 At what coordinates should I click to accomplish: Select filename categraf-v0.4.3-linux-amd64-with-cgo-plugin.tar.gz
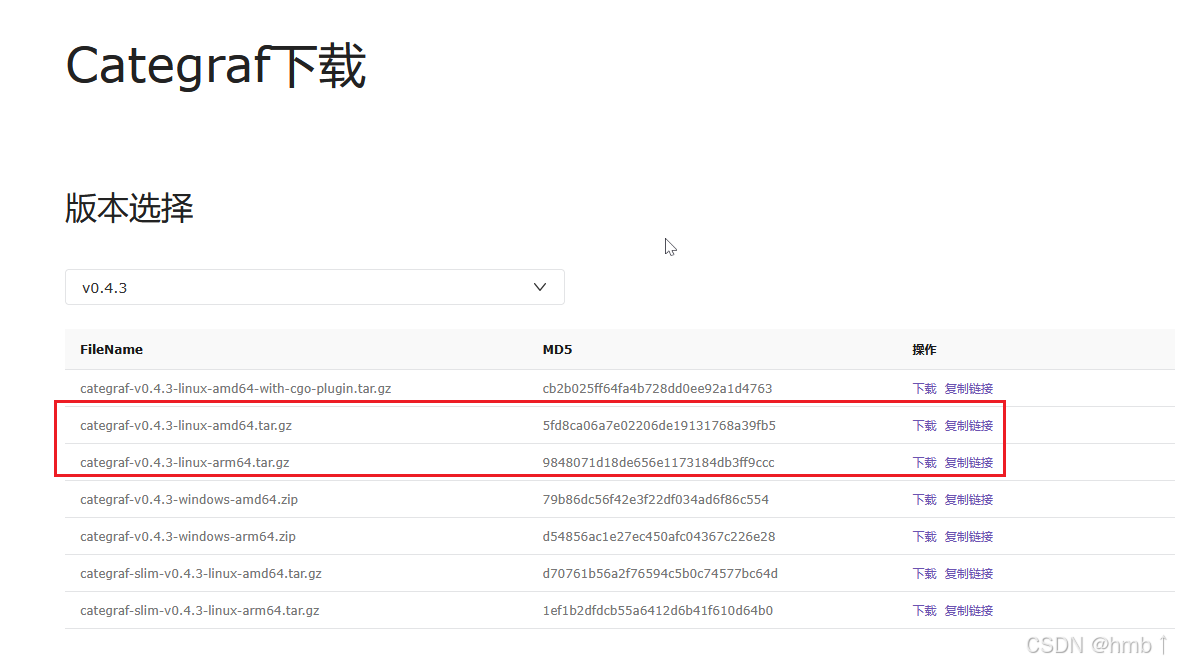(x=236, y=388)
